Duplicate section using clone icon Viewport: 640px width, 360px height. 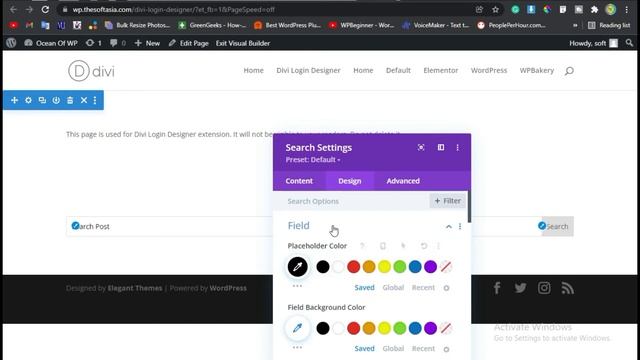[42, 100]
